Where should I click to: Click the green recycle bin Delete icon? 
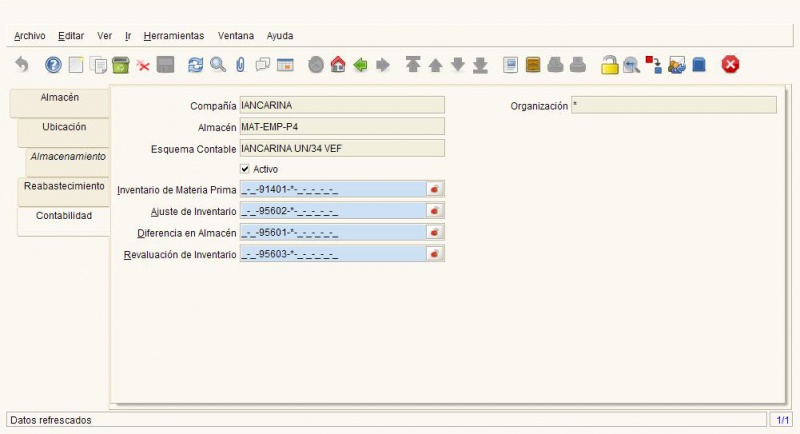click(120, 65)
